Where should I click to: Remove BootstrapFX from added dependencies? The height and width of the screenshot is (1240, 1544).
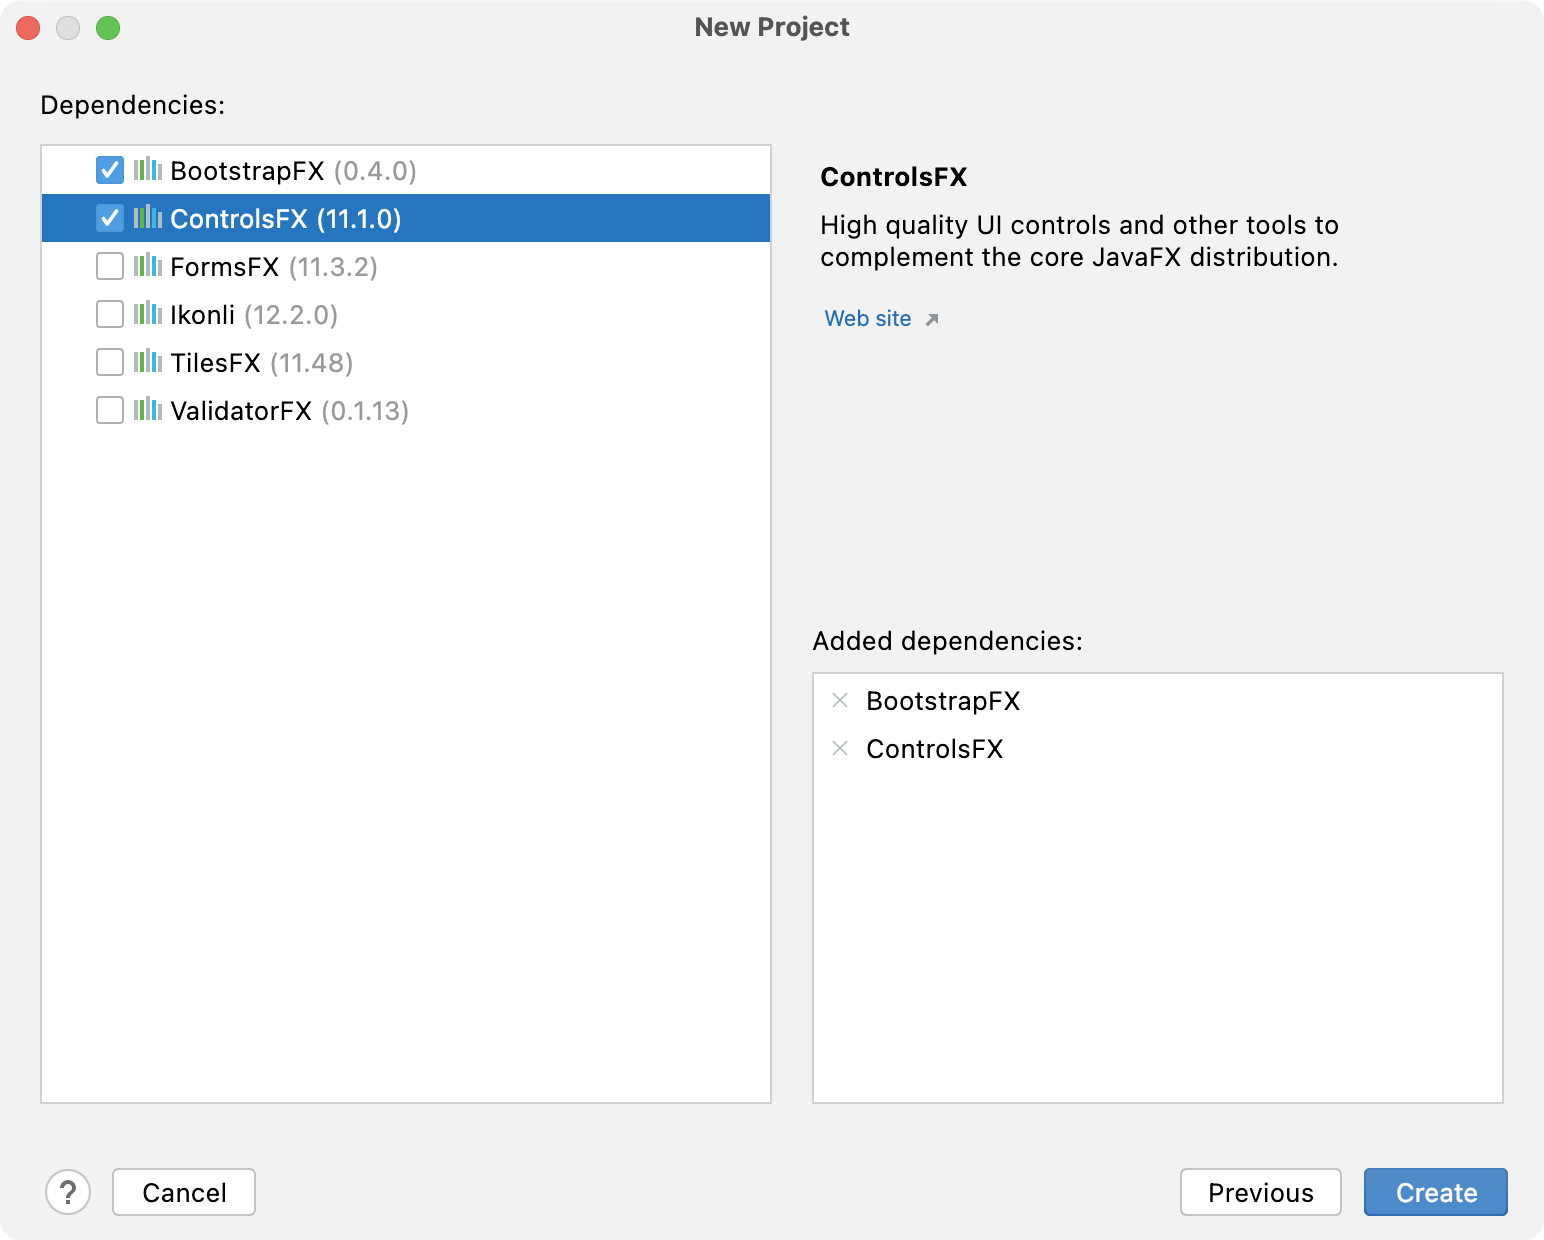click(840, 700)
